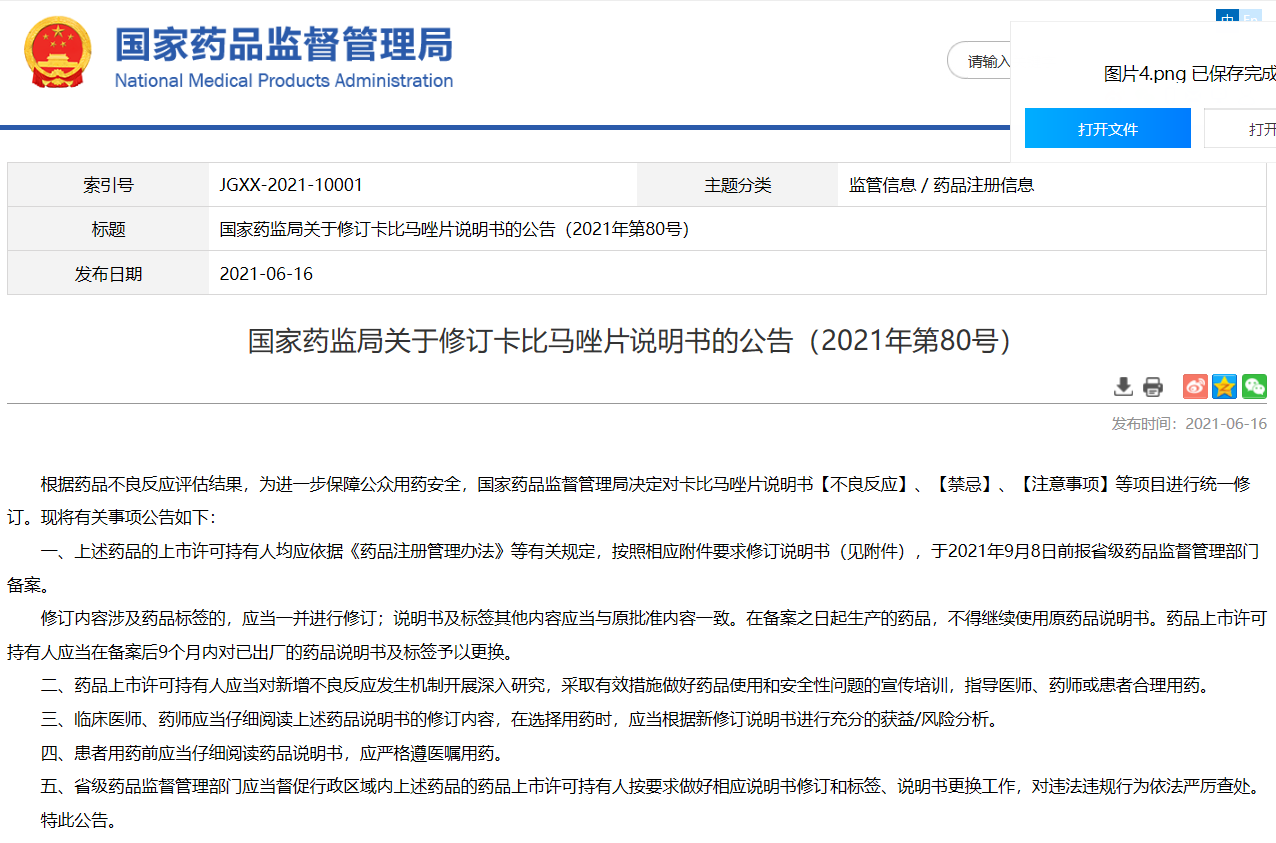Select the index number JGXX-2021-10001
The height and width of the screenshot is (843, 1276).
pos(291,185)
